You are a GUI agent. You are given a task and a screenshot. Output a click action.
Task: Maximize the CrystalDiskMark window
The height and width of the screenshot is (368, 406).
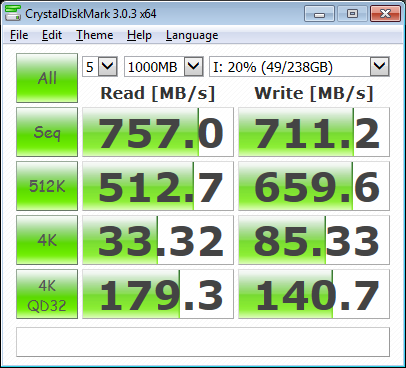coord(352,14)
